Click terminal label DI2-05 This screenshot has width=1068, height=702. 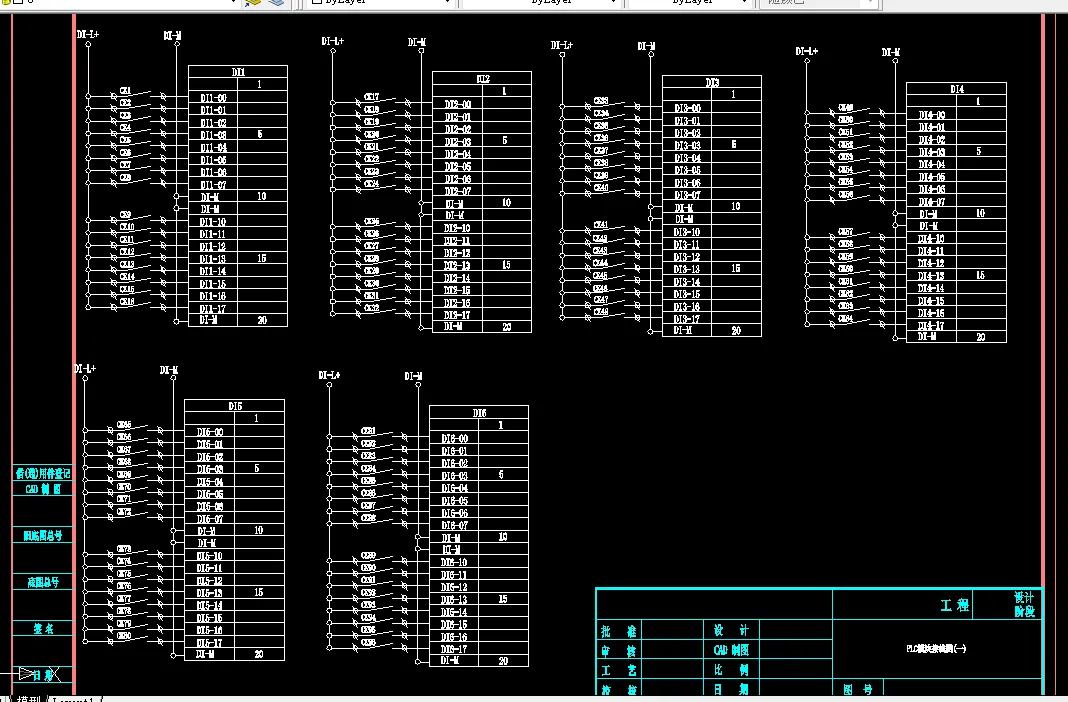click(458, 166)
